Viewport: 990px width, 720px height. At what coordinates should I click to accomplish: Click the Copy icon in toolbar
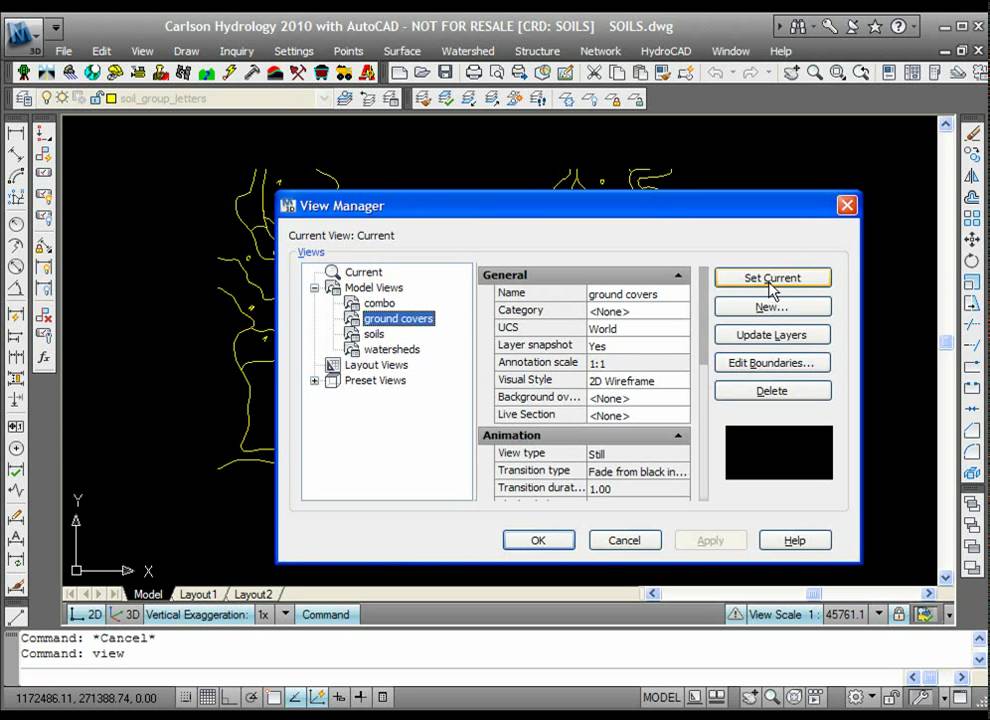click(616, 73)
